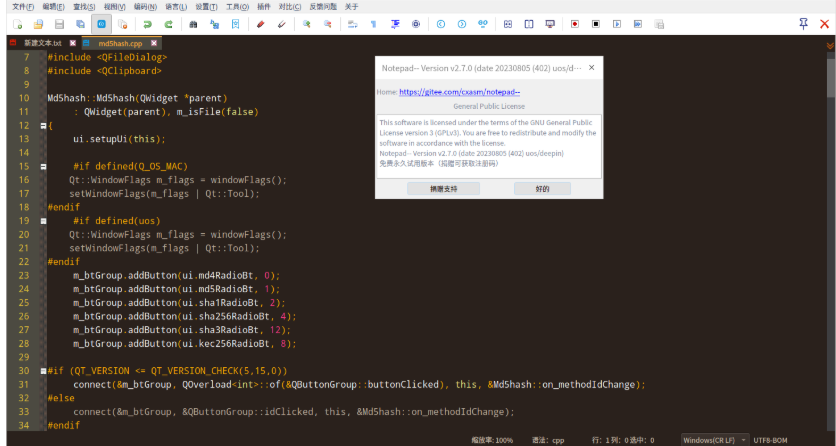Click the vertical scrollbar thumb in editor
The width and height of the screenshot is (836, 446).
831,76
